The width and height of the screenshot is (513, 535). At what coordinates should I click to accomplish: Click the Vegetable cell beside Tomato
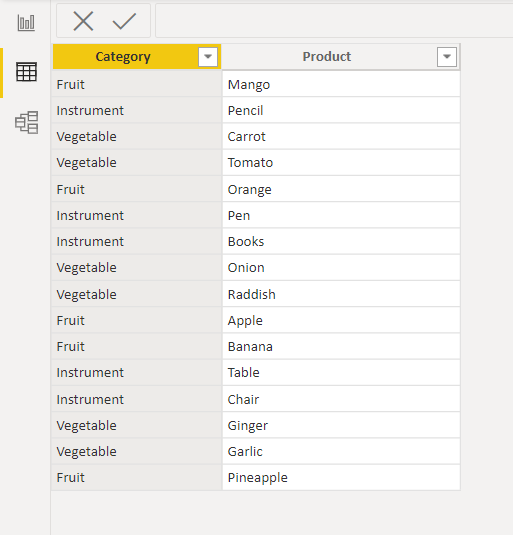coord(136,163)
